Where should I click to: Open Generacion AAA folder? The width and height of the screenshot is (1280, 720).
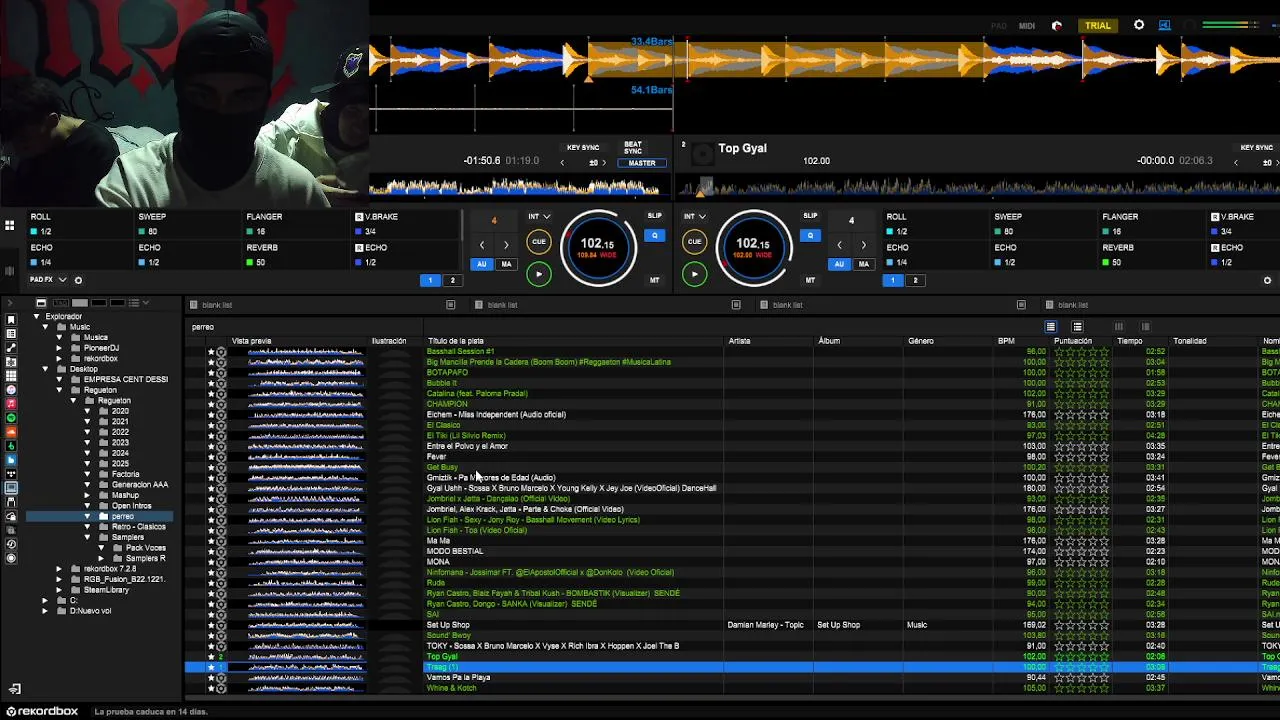point(139,485)
